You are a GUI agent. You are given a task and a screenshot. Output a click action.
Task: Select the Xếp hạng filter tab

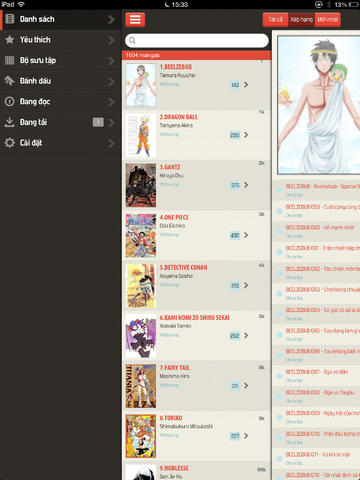(x=301, y=19)
